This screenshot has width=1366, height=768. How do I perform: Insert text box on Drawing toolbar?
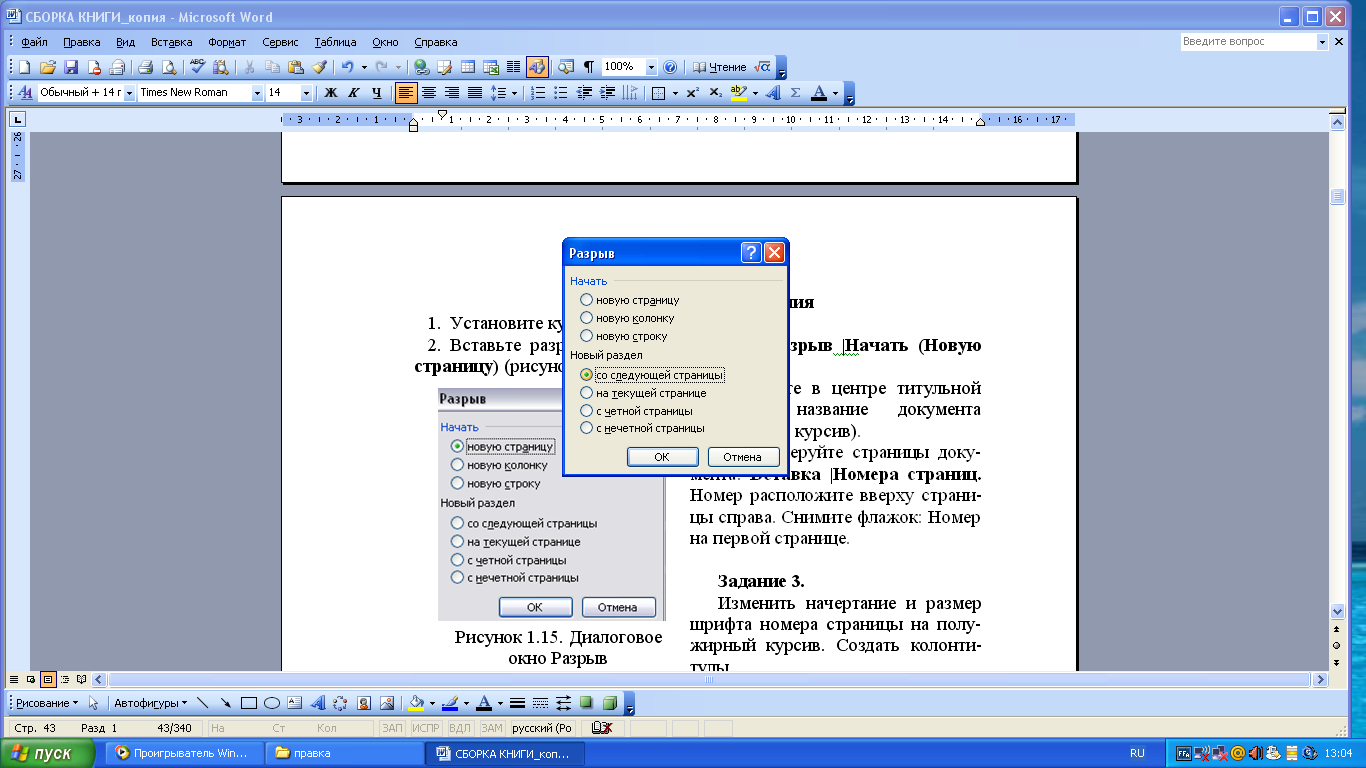pos(295,703)
